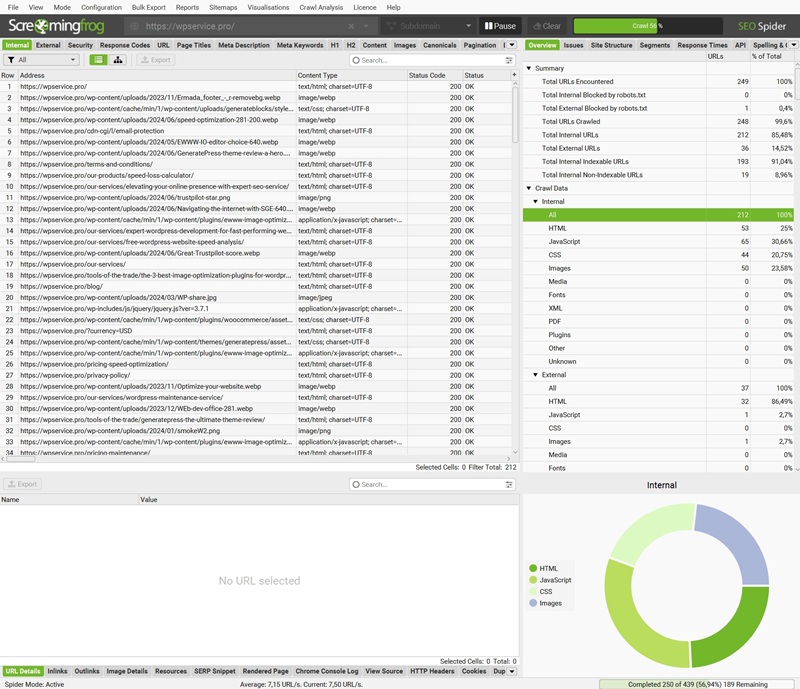Collapse the Crawl Data section
Image resolution: width=800 pixels, height=689 pixels.
pyautogui.click(x=528, y=188)
